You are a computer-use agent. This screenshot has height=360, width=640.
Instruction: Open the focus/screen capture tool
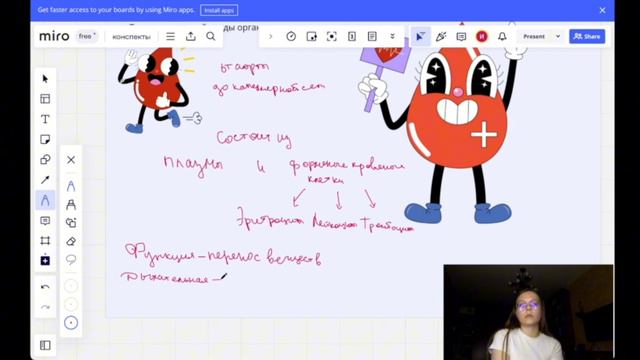[332, 36]
